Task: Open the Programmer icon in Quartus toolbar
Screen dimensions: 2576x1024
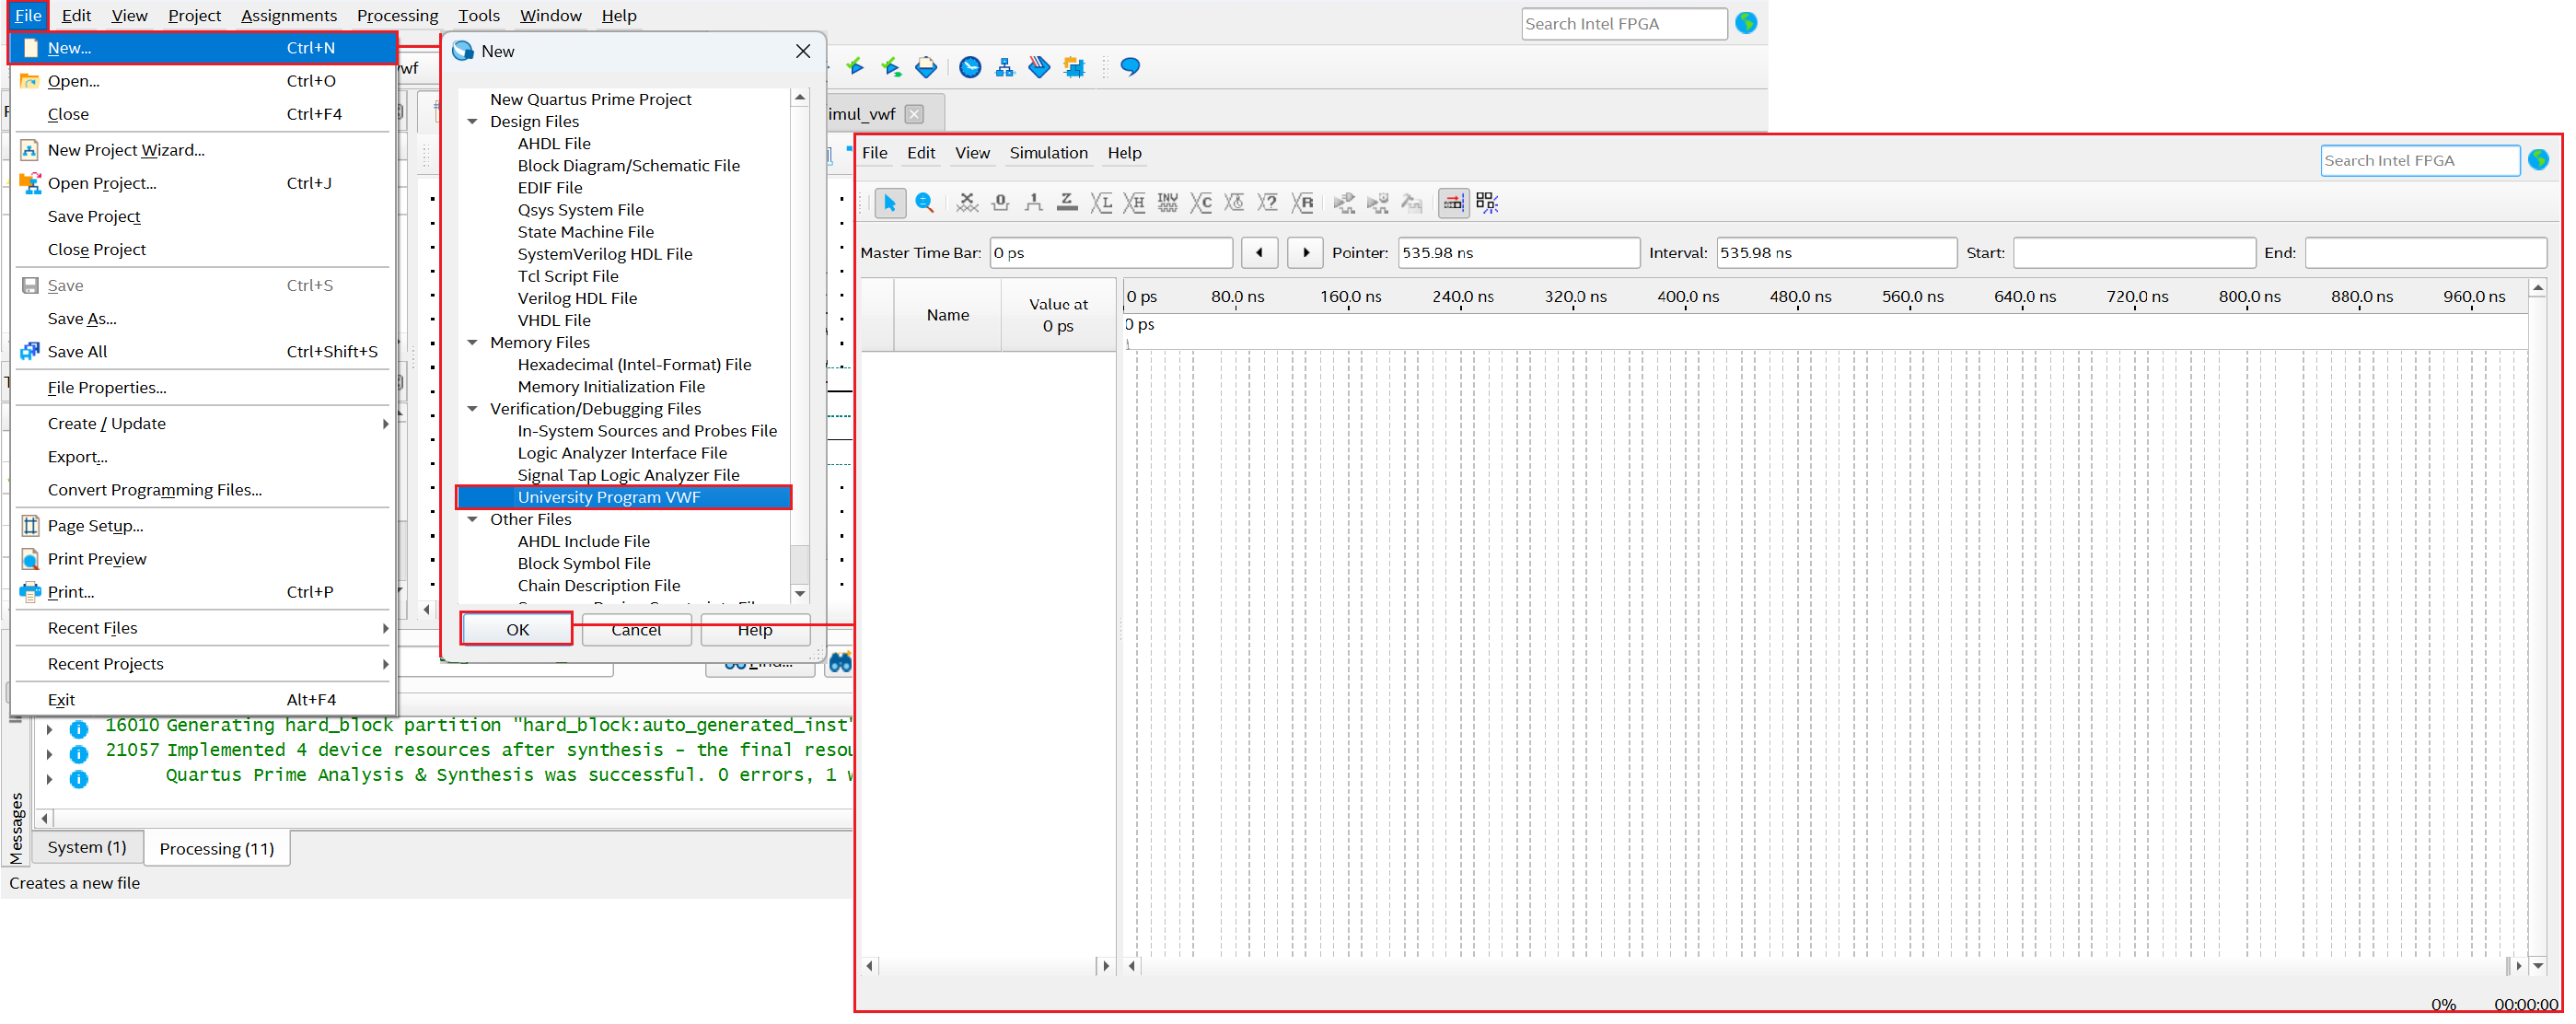Action: point(1039,67)
